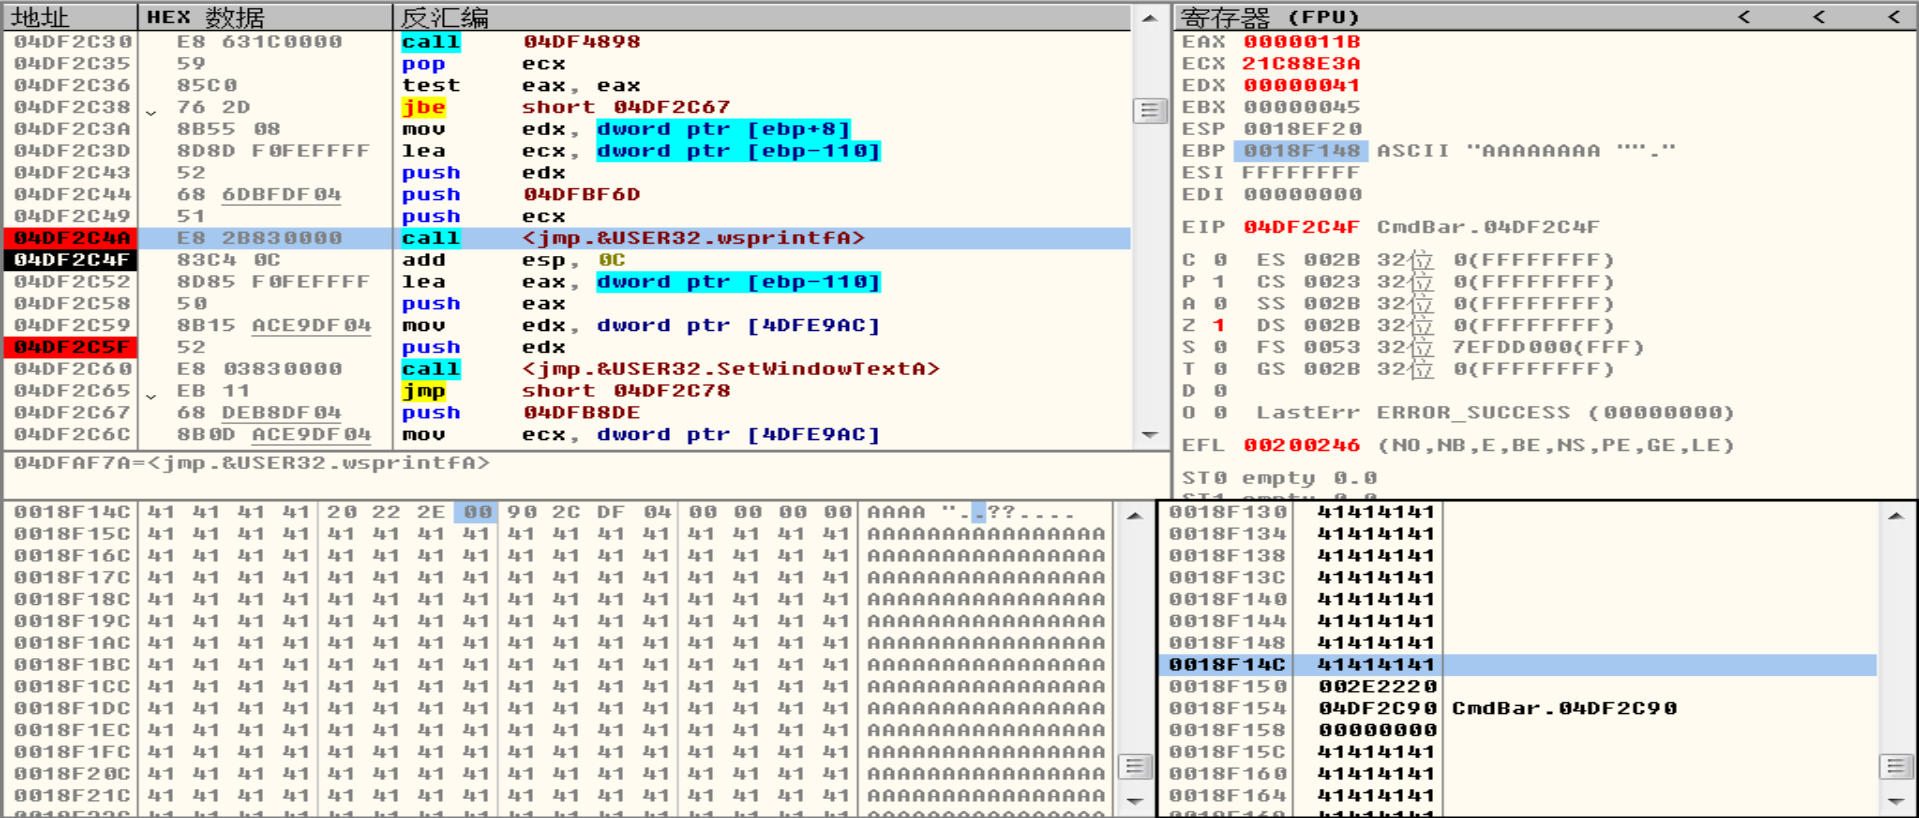Screen dimensions: 1919x818
Task: Select the breakpoint address 04DF2C4A
Action: click(72, 238)
